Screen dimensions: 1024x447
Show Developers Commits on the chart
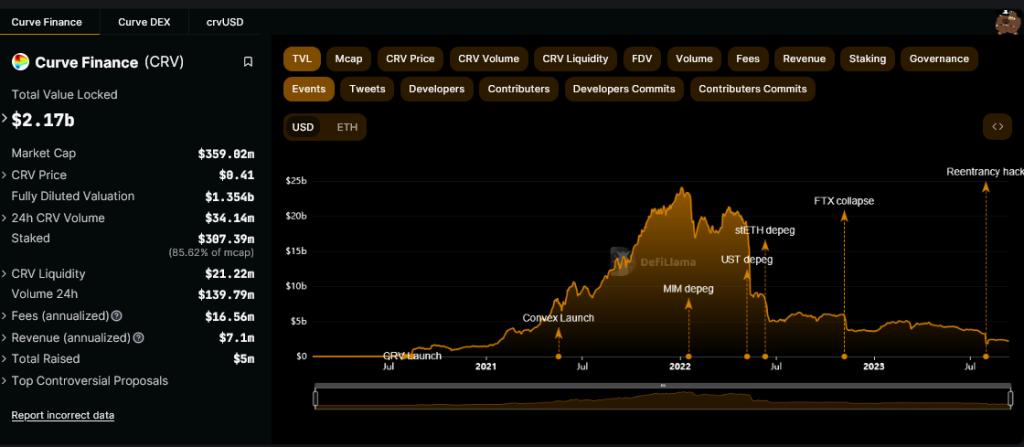[x=624, y=89]
